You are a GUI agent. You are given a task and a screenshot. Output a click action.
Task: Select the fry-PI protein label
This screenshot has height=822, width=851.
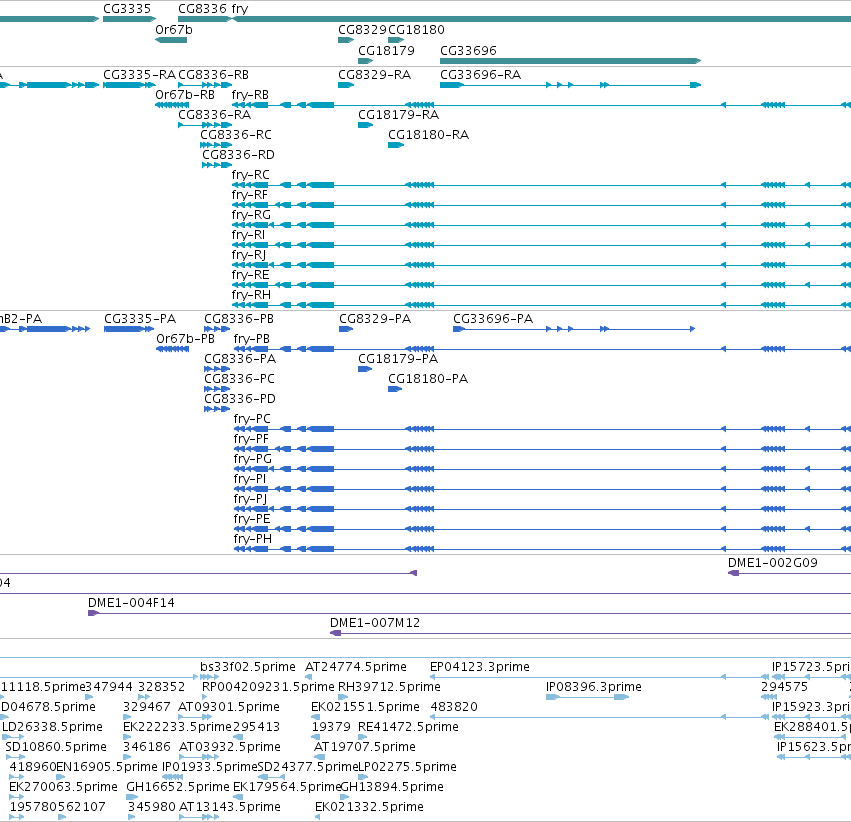point(250,479)
